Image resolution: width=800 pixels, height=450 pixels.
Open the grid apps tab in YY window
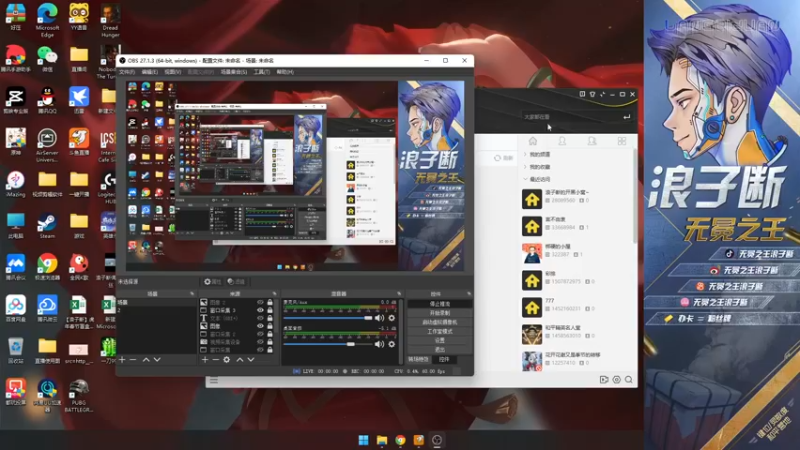(x=621, y=141)
